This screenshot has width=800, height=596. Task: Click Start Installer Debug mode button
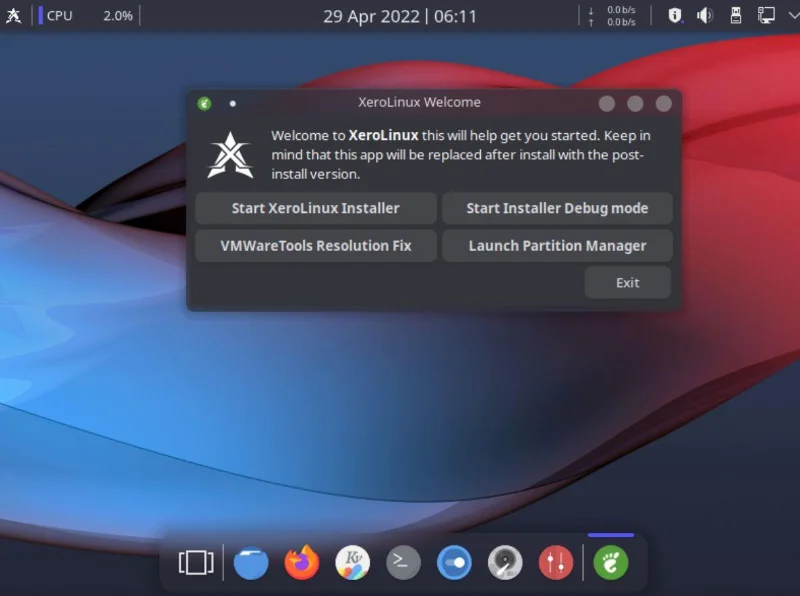[x=557, y=208]
